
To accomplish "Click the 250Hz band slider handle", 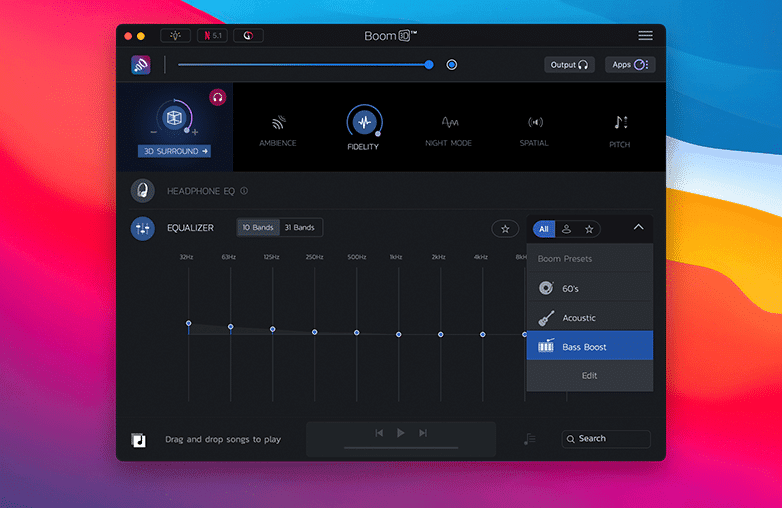I will coord(315,332).
